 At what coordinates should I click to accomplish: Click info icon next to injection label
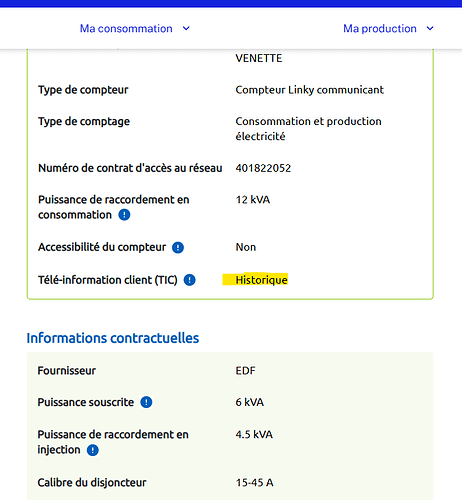coord(93,450)
